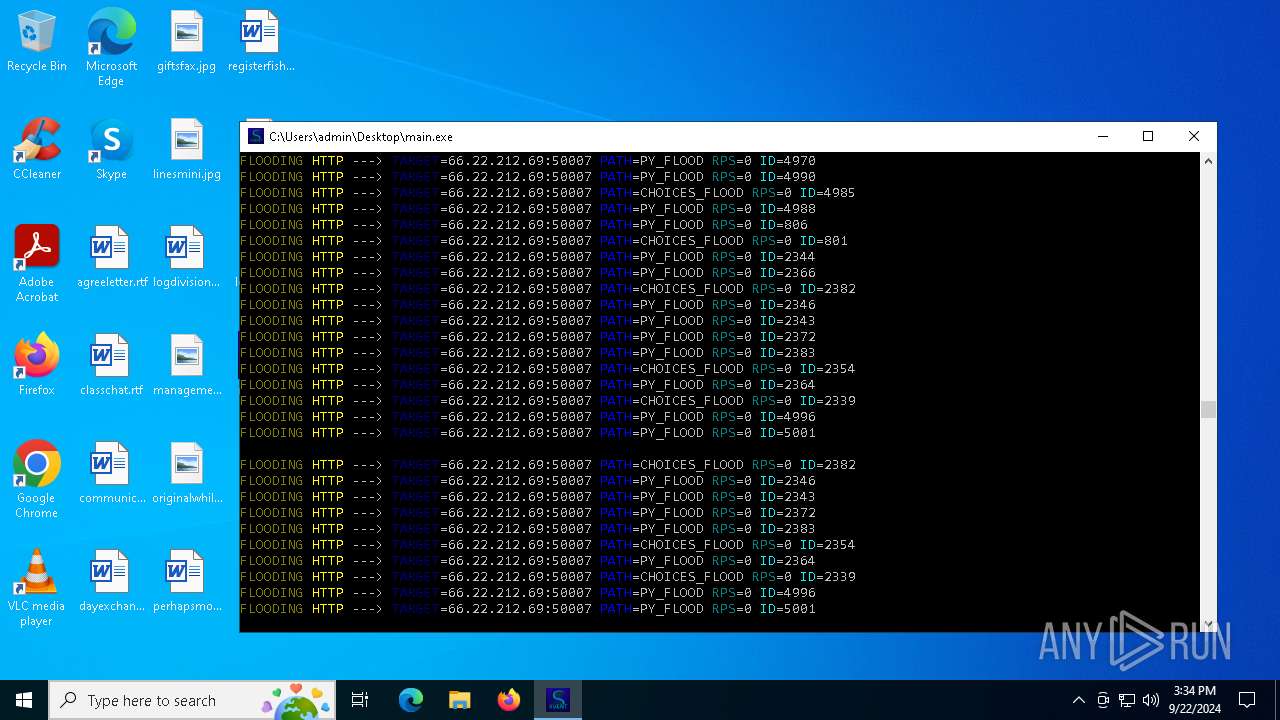Click the console line with ID=801

544,241
